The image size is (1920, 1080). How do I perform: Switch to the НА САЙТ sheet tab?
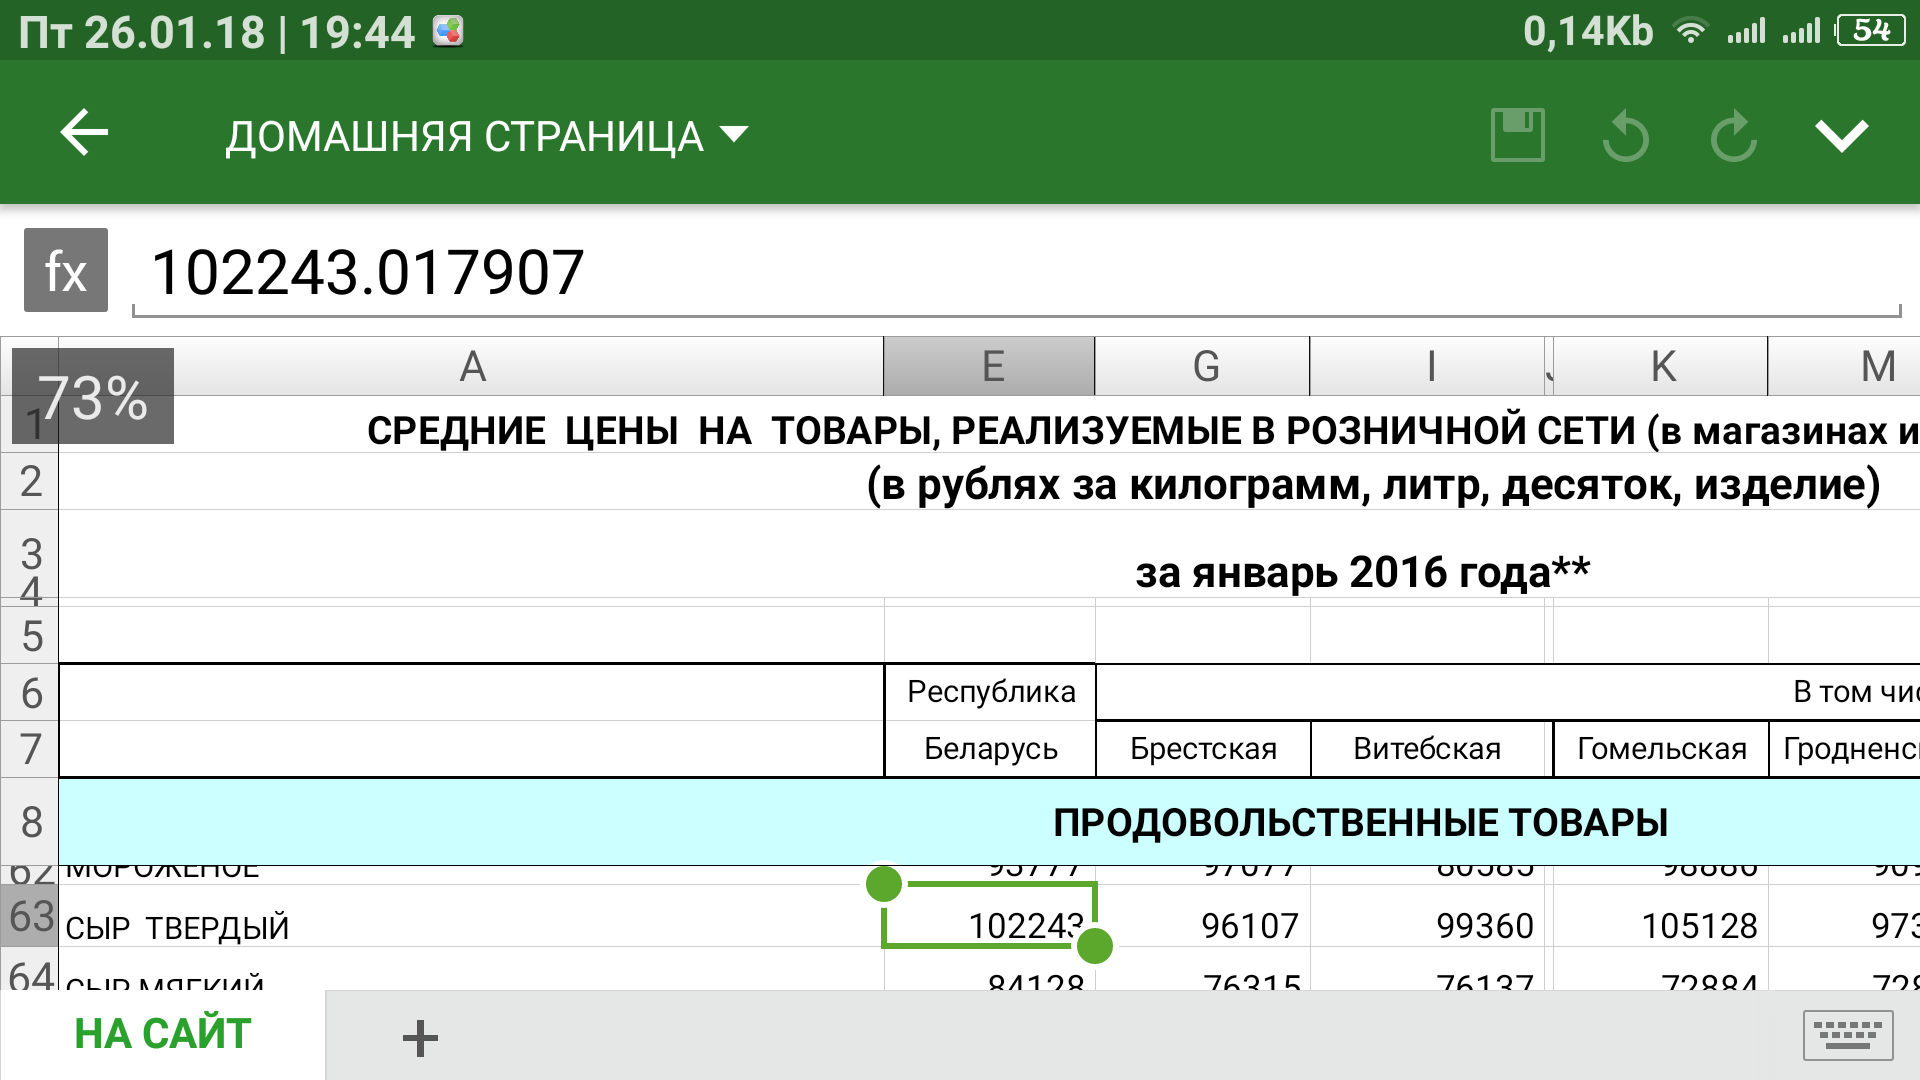tap(162, 1034)
